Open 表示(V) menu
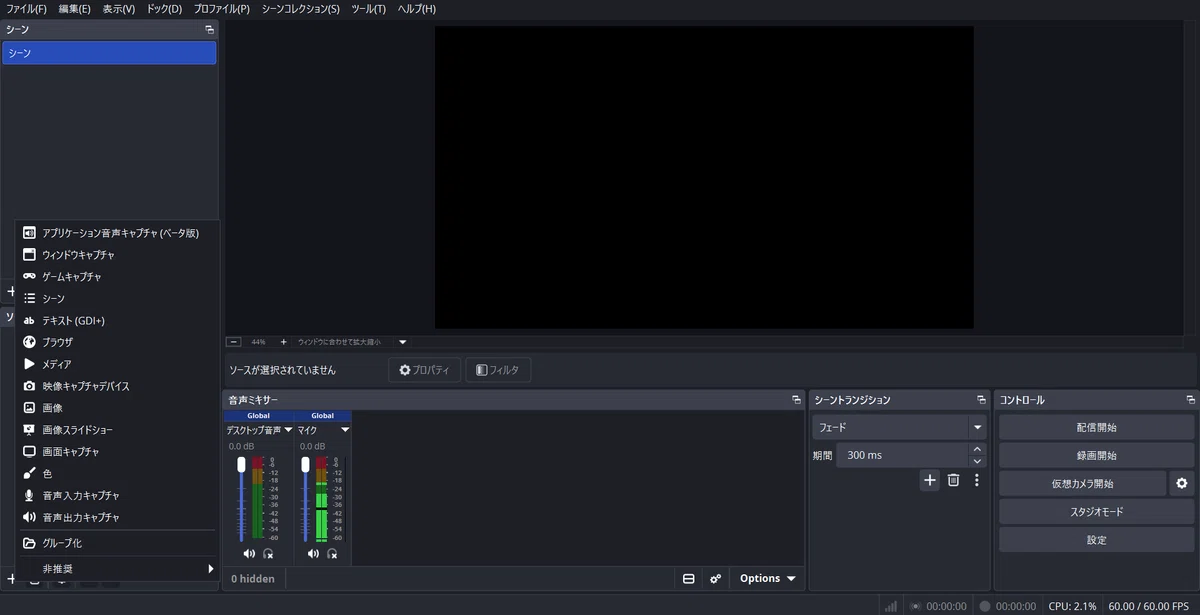 coord(119,9)
